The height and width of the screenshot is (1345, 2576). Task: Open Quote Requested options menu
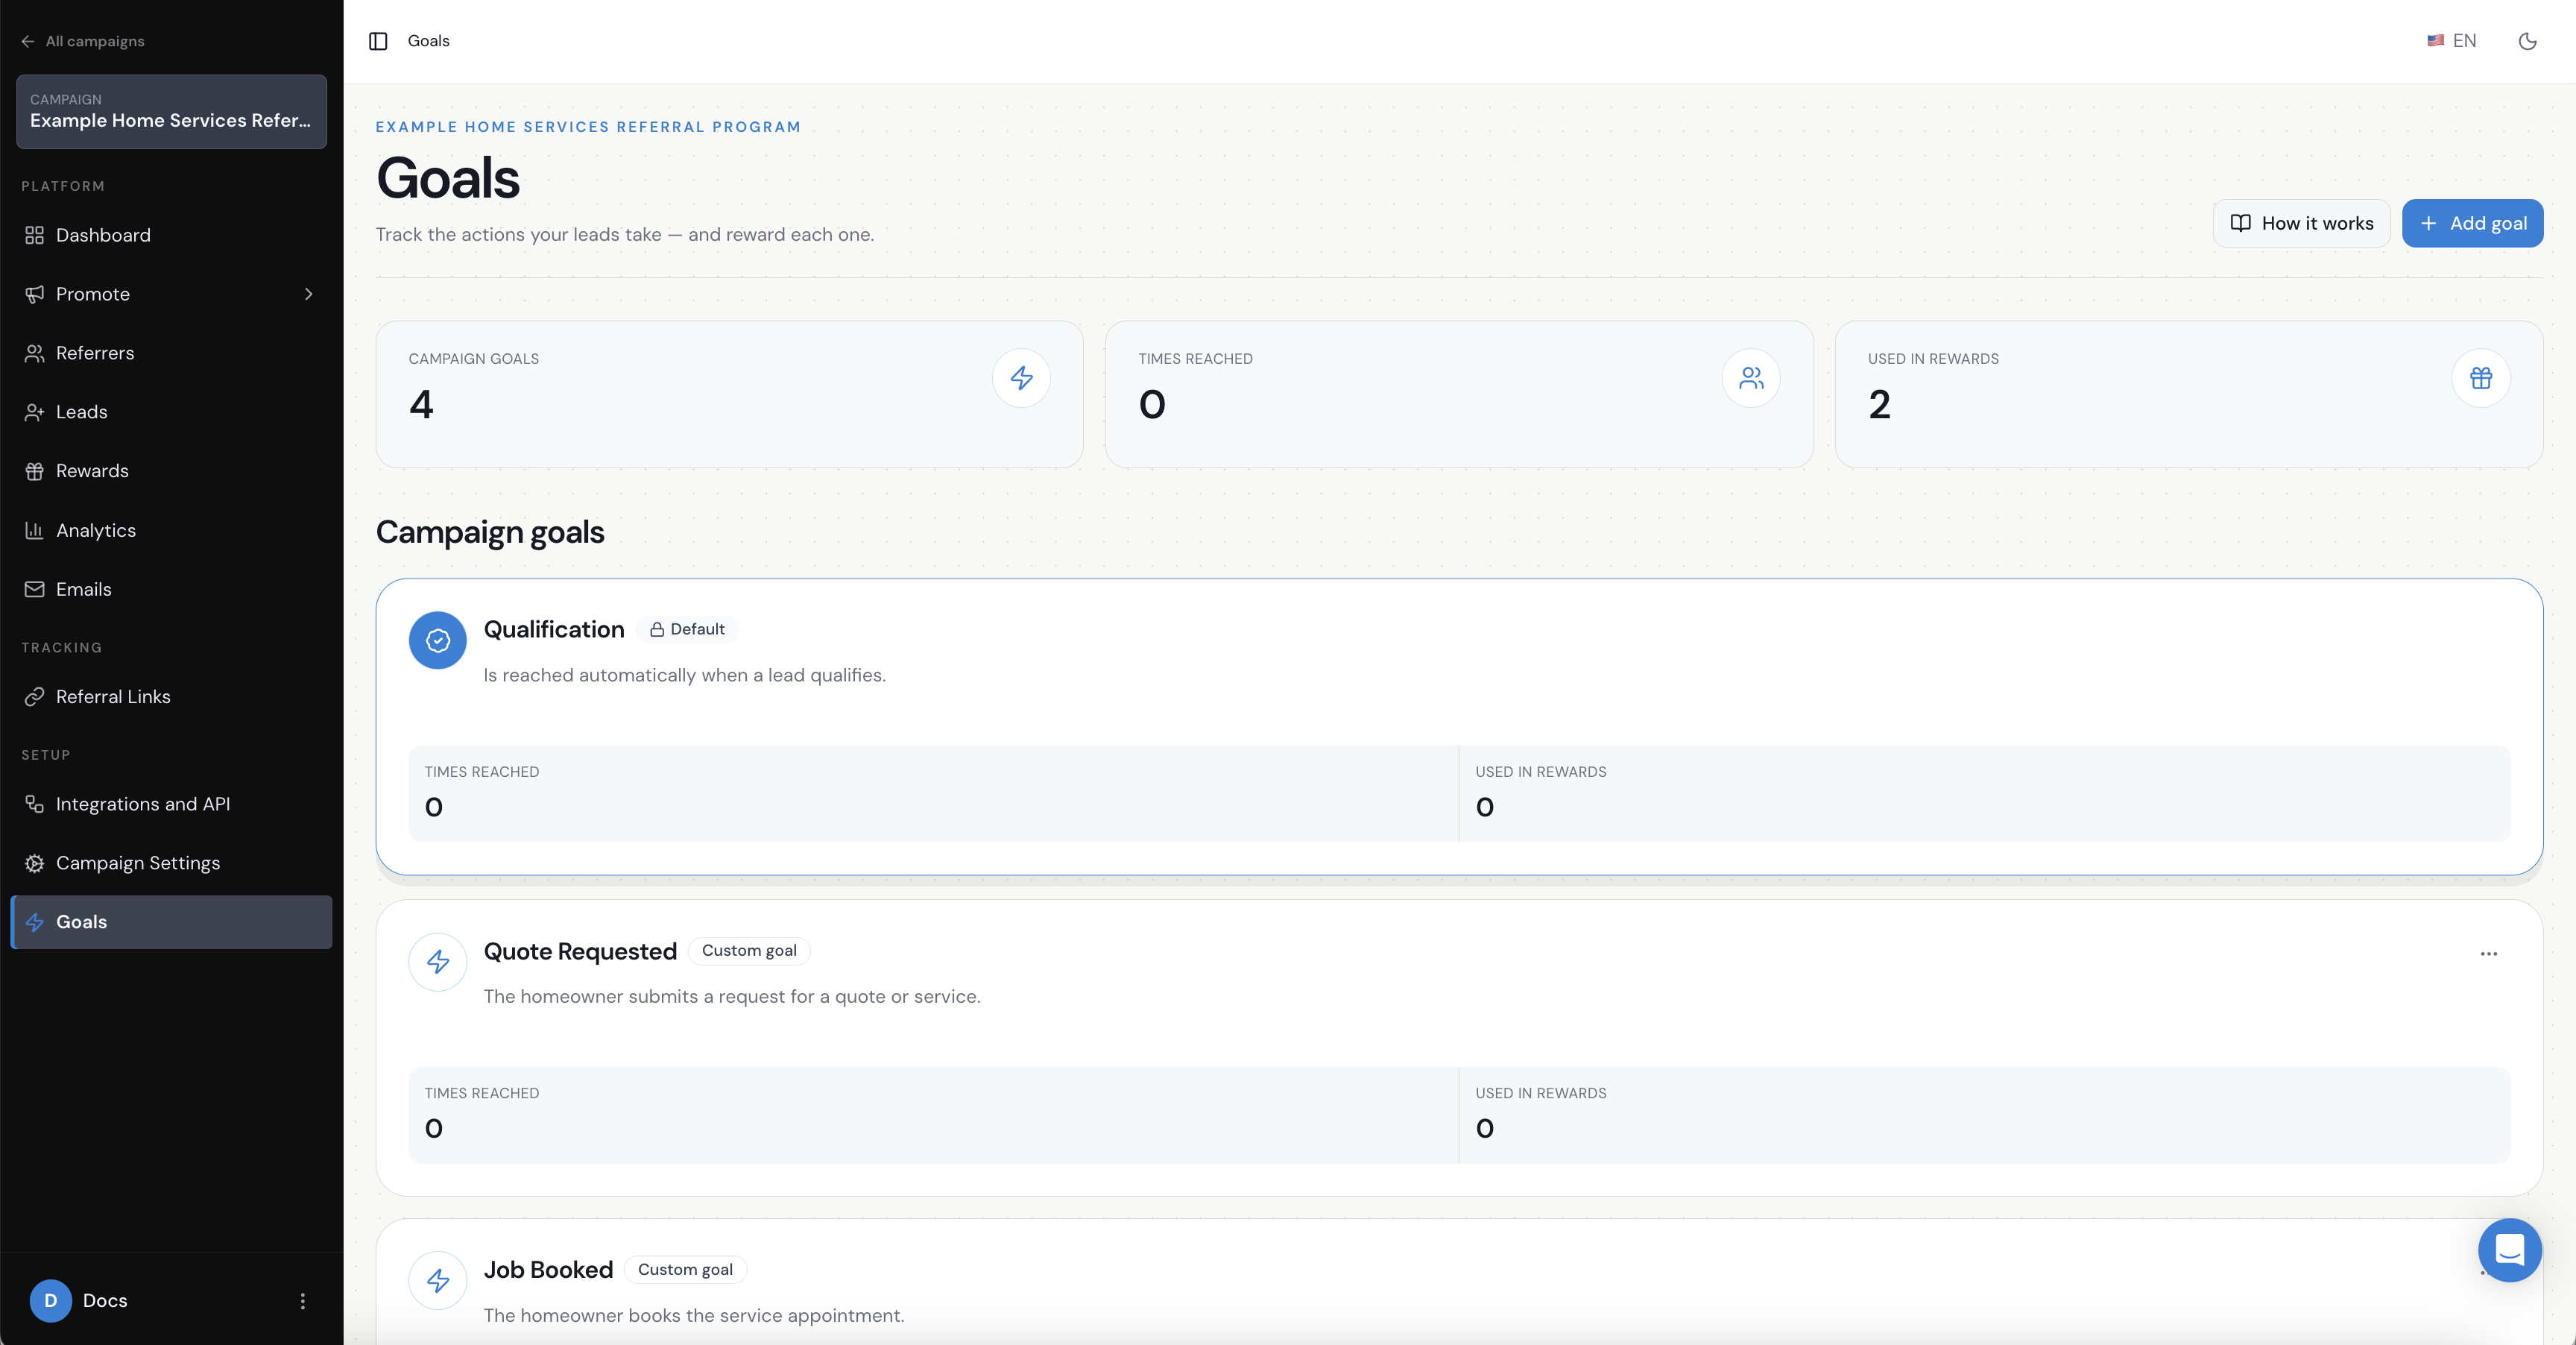click(2488, 954)
